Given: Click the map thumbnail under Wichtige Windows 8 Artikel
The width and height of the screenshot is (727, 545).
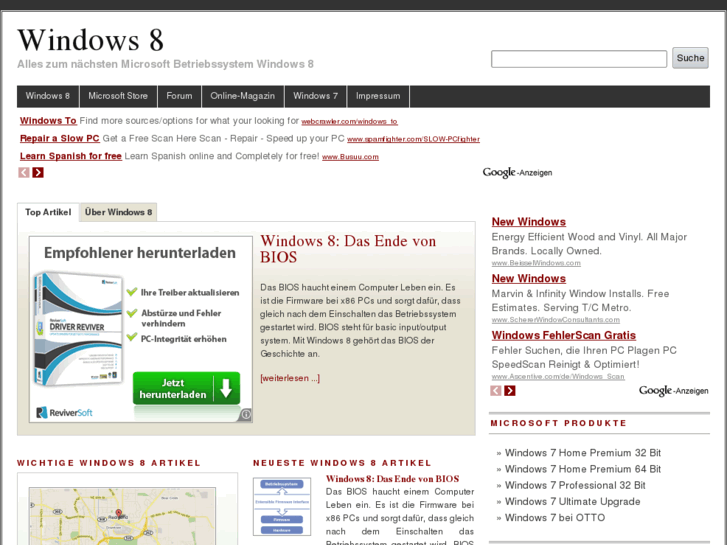Looking at the screenshot, I should click(x=122, y=516).
